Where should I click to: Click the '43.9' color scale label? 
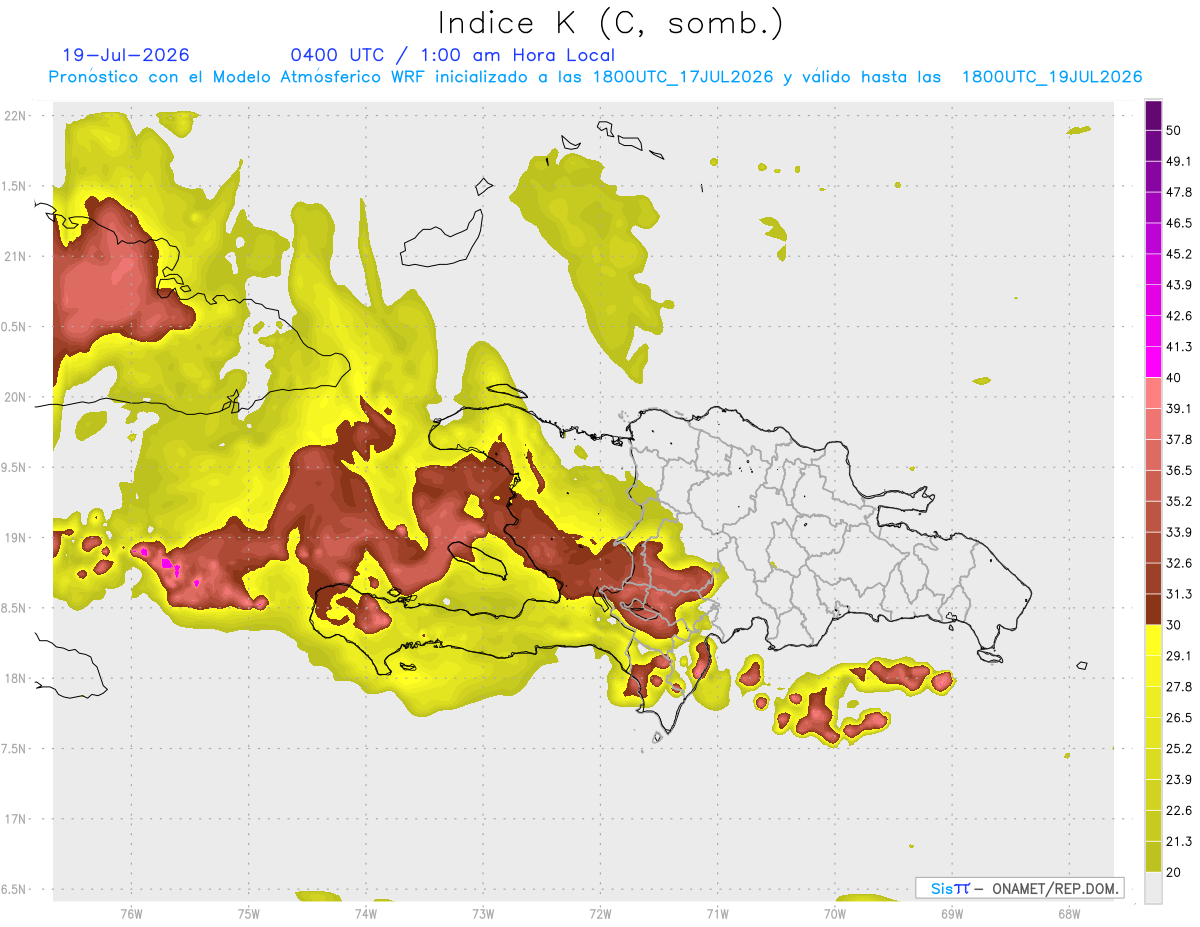coord(1178,285)
